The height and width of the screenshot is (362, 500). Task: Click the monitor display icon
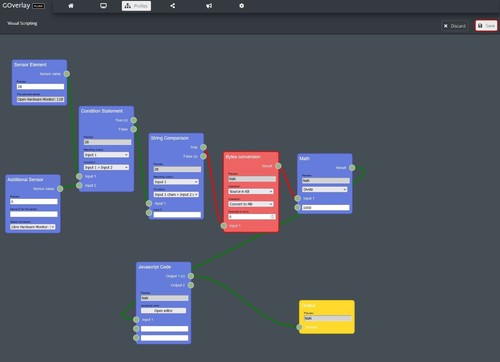point(103,6)
